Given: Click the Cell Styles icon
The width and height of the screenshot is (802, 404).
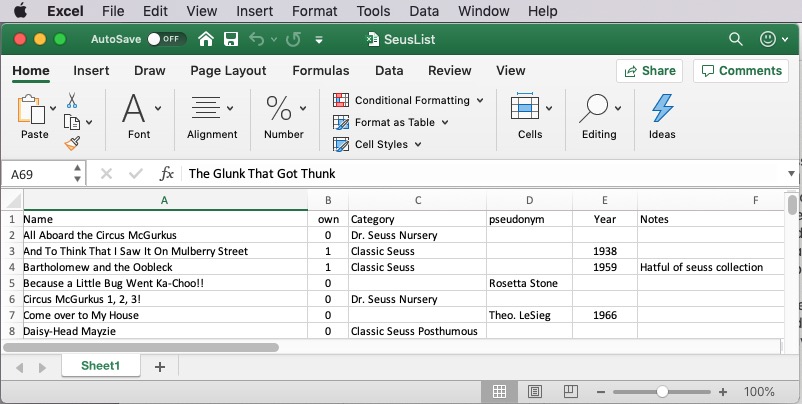Looking at the screenshot, I should pos(341,144).
